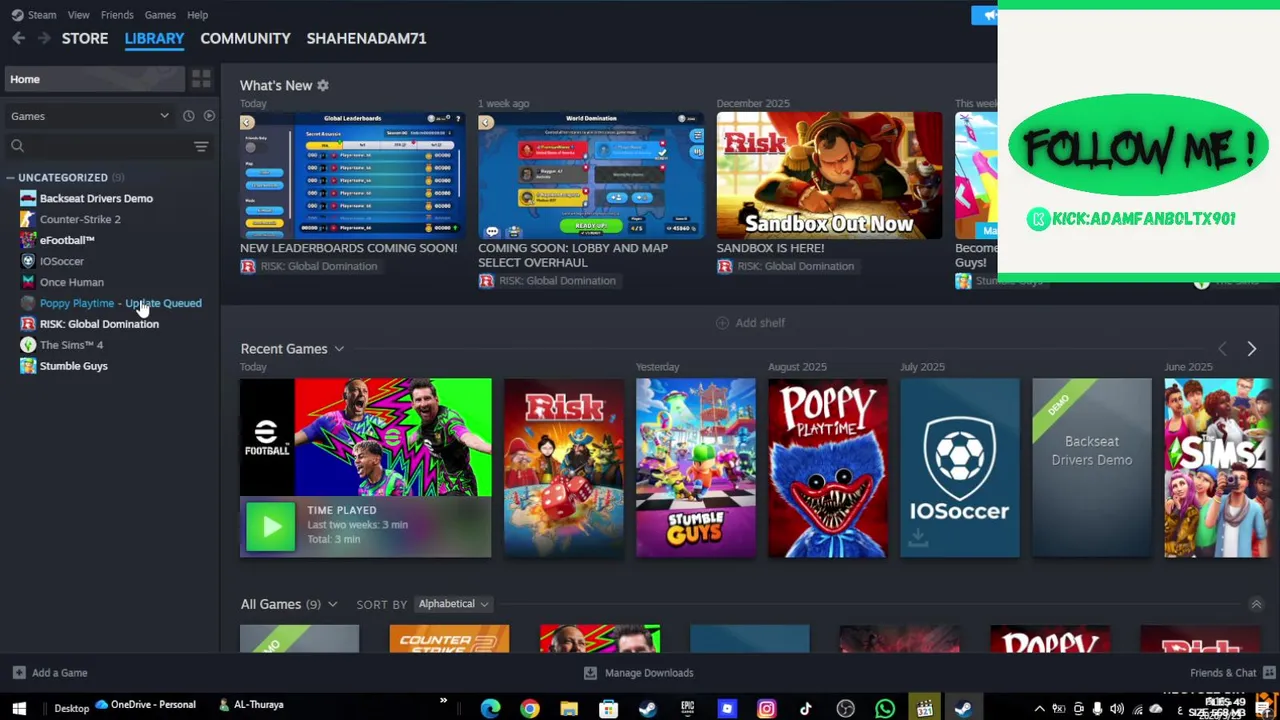Collapse the UNCATEGORIZED group
Screen dimensions: 1280x720
click(10, 177)
